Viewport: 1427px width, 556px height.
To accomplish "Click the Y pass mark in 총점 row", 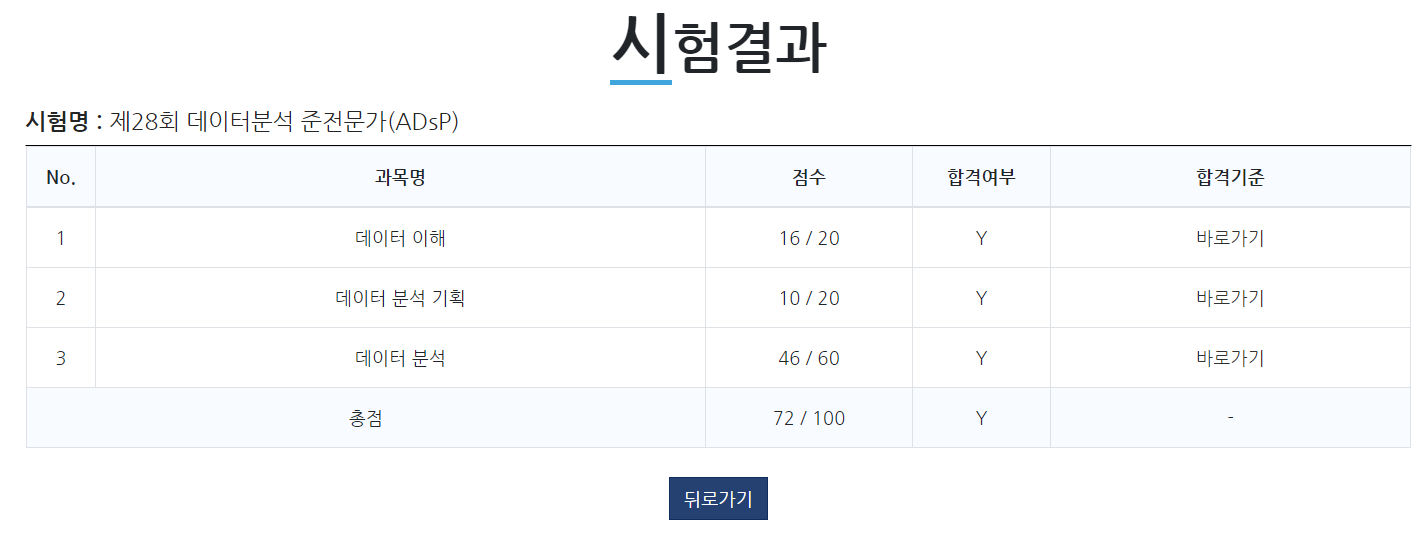I will pos(981,418).
